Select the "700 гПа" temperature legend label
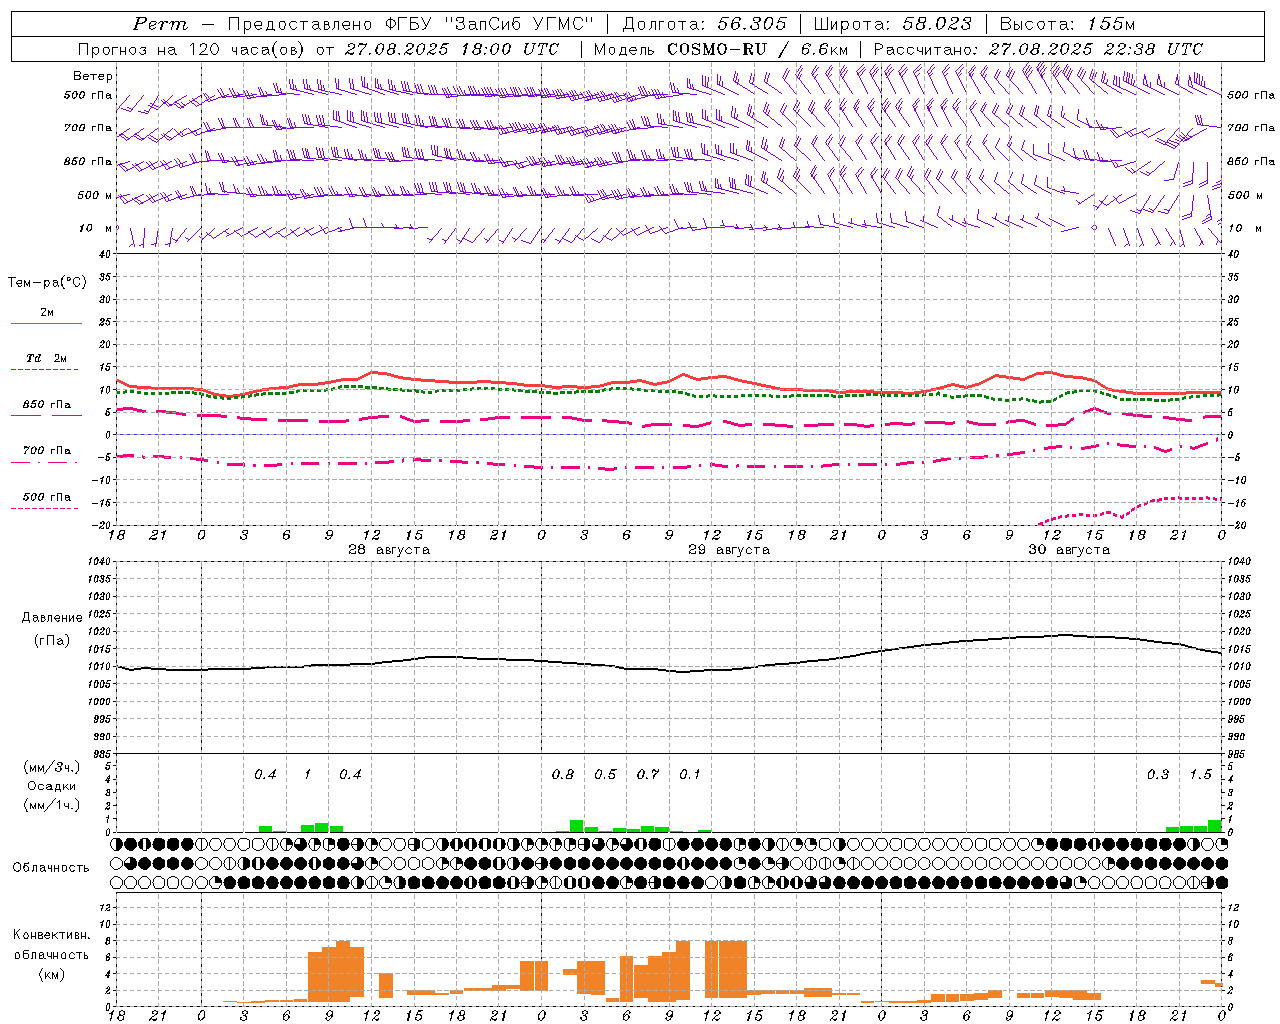Screen dimensions: 1280x1024 (x=47, y=450)
